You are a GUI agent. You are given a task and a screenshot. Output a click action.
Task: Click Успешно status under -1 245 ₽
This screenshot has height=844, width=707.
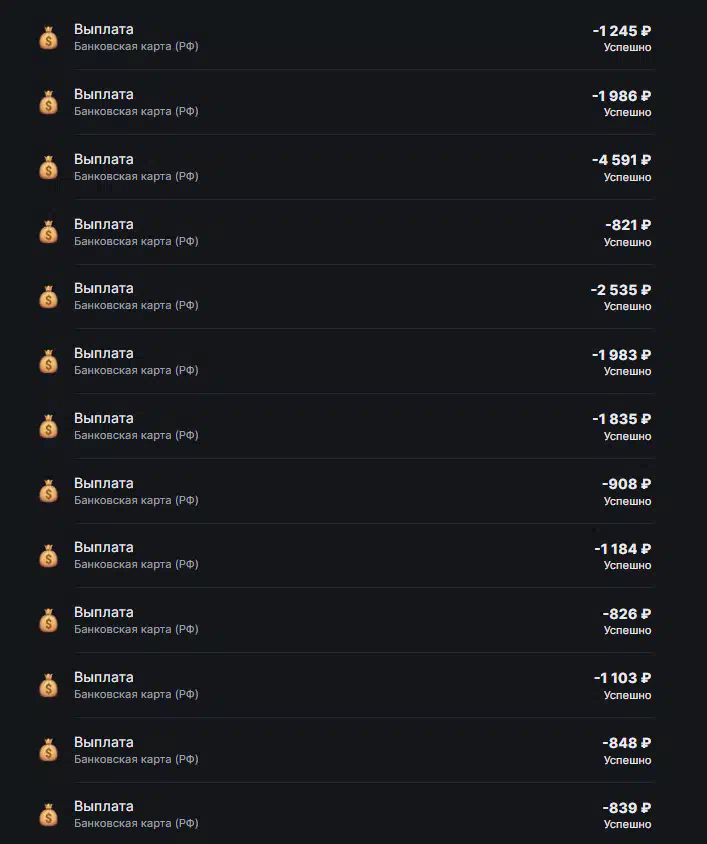[x=627, y=47]
